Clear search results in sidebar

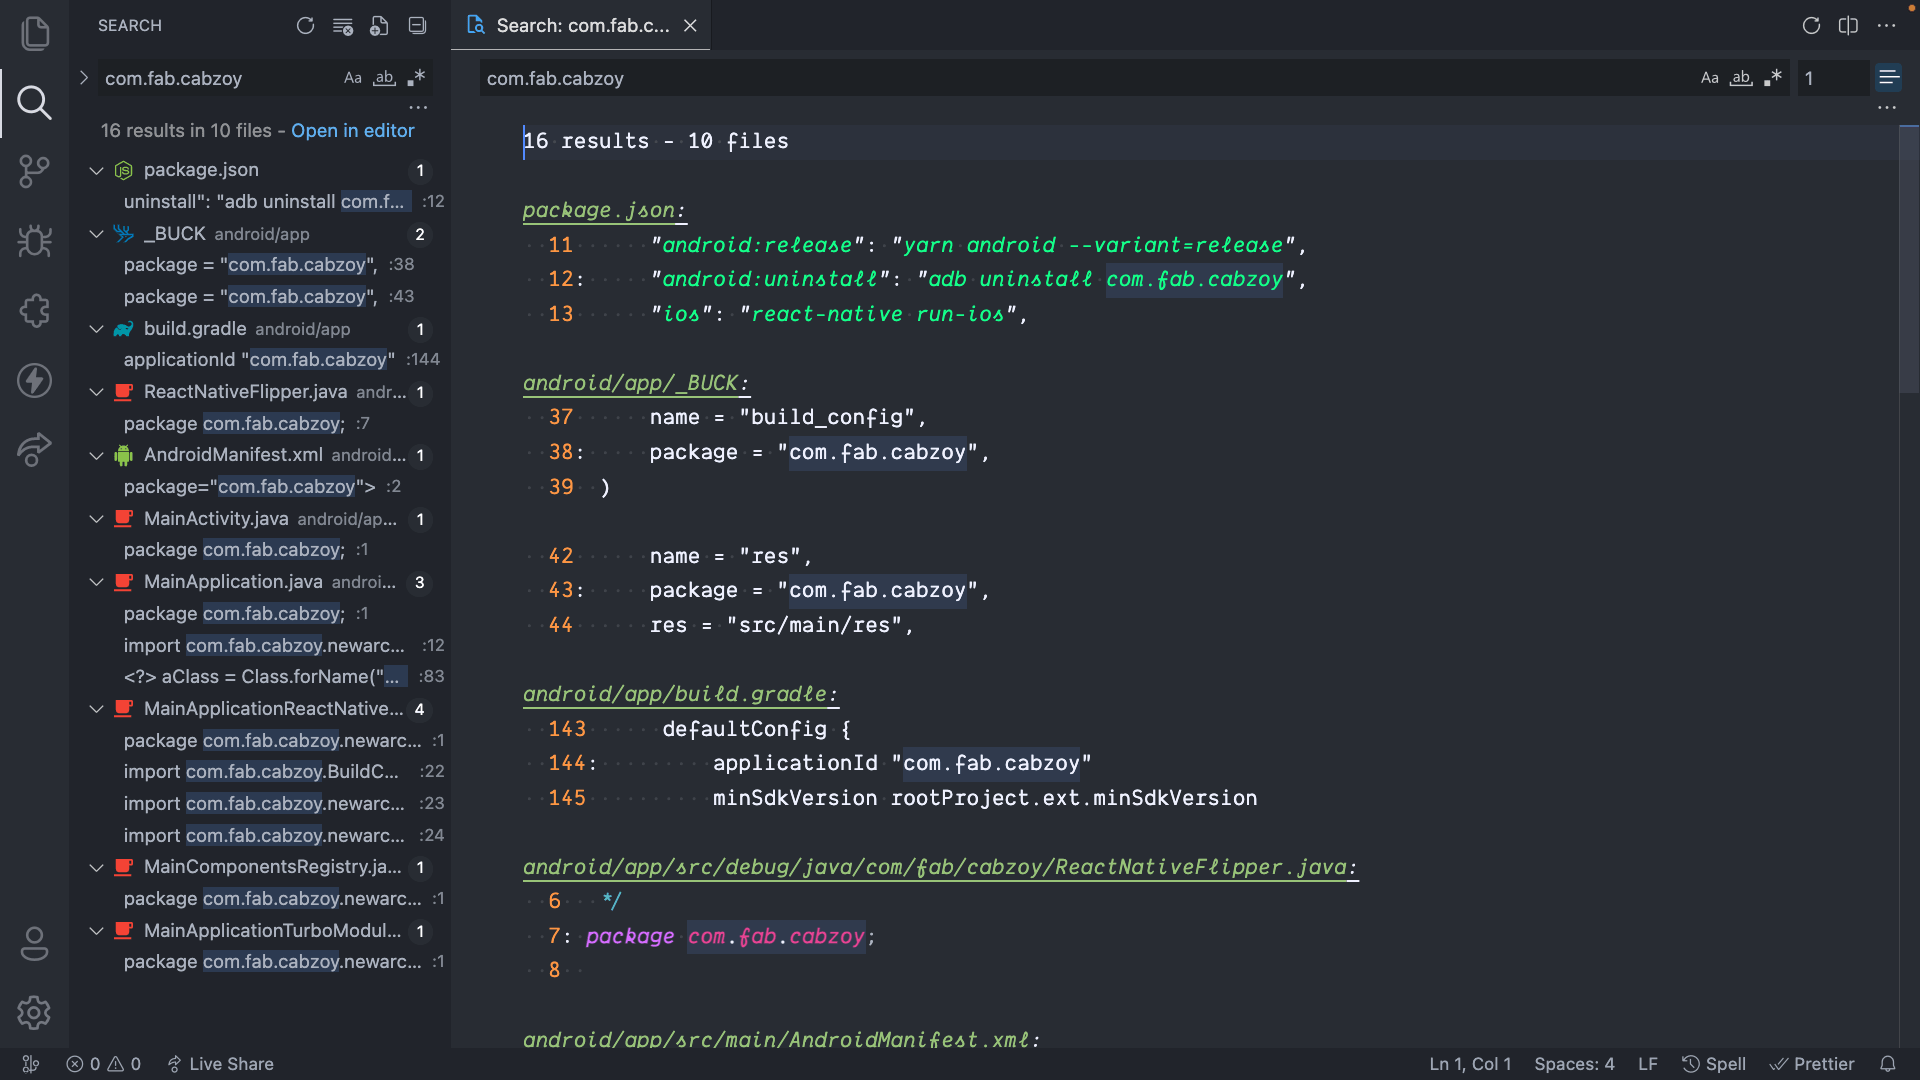342,26
